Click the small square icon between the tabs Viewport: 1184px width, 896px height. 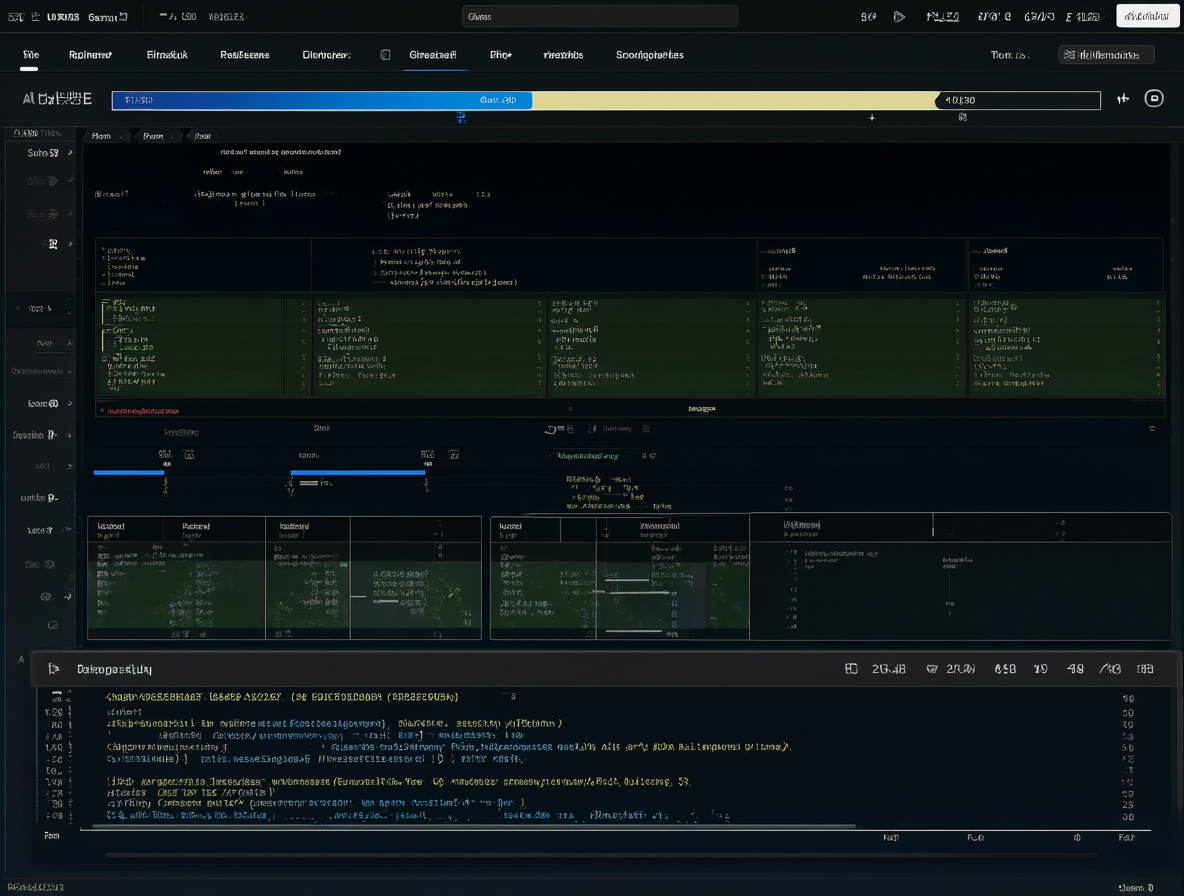point(385,55)
